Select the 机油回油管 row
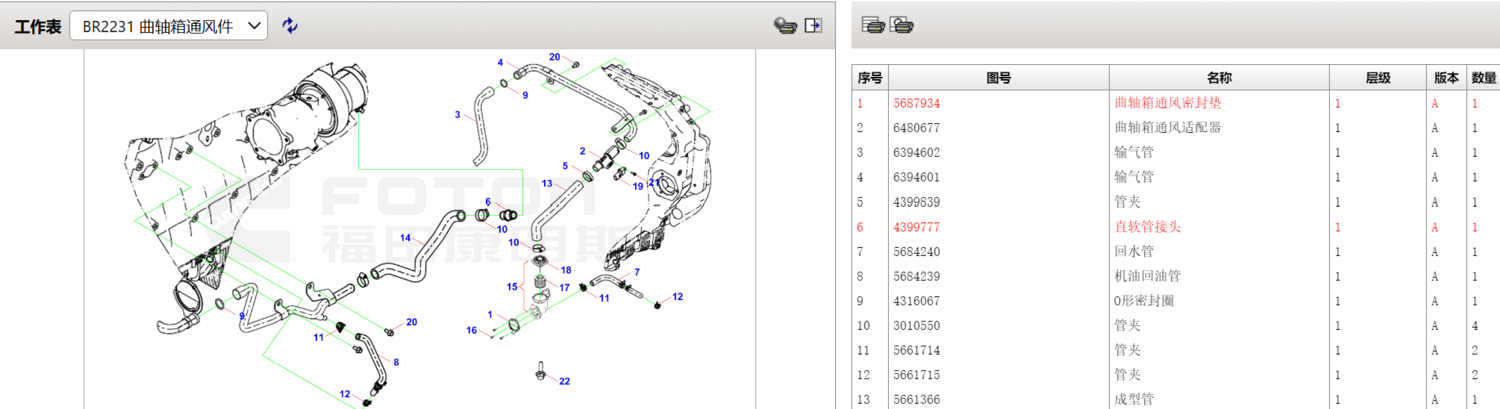1500x409 pixels. 1147,276
